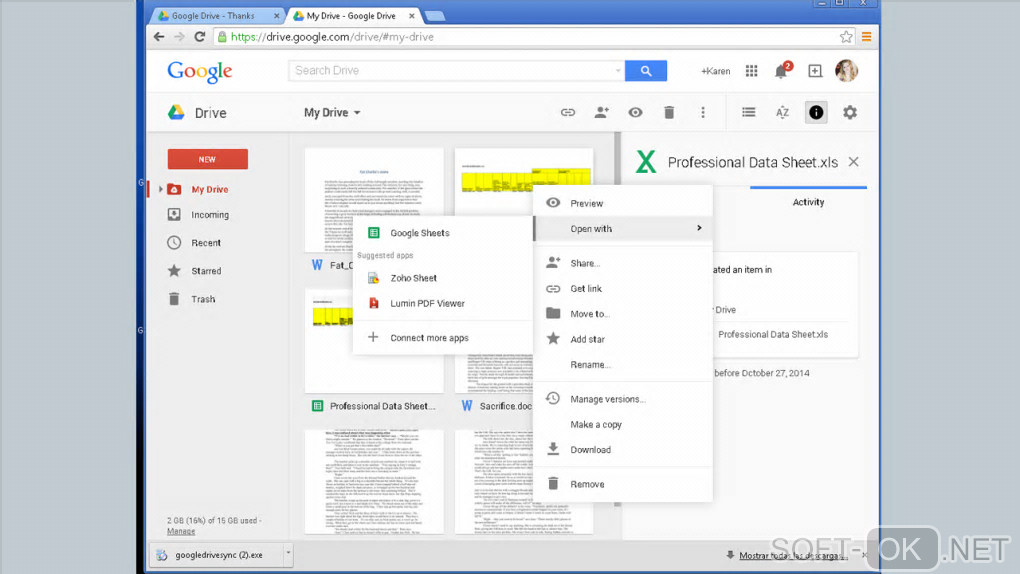Click the Mostrar todas las descargas link
1020x574 pixels.
point(793,556)
